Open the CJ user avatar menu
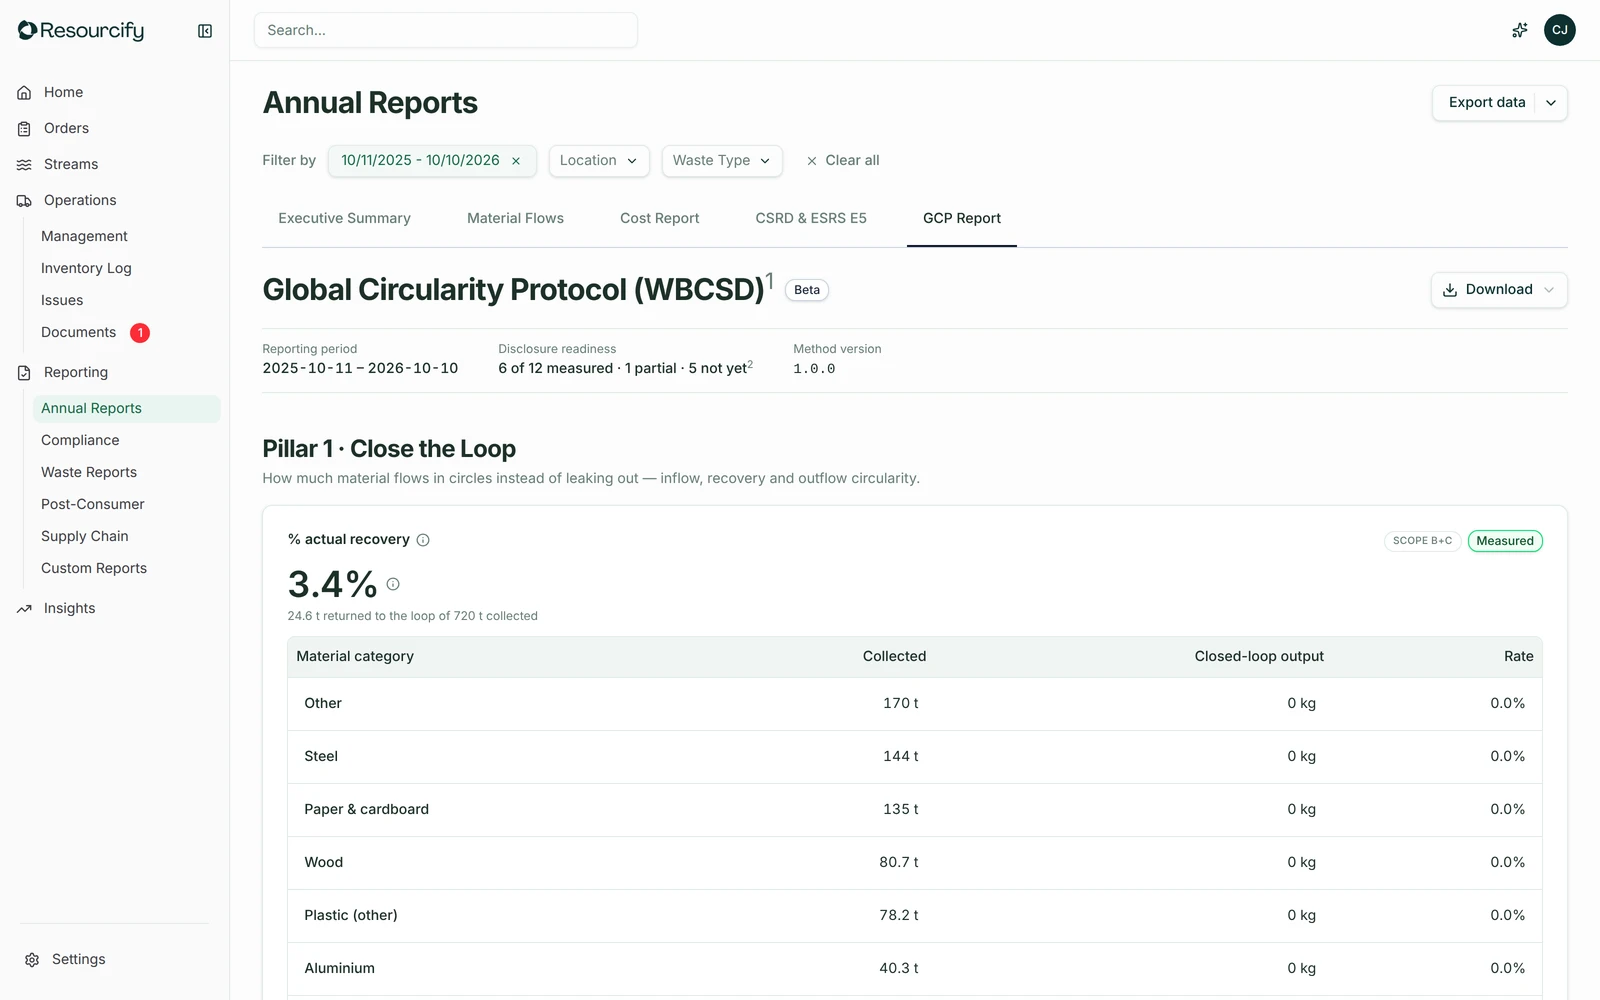 (x=1559, y=30)
